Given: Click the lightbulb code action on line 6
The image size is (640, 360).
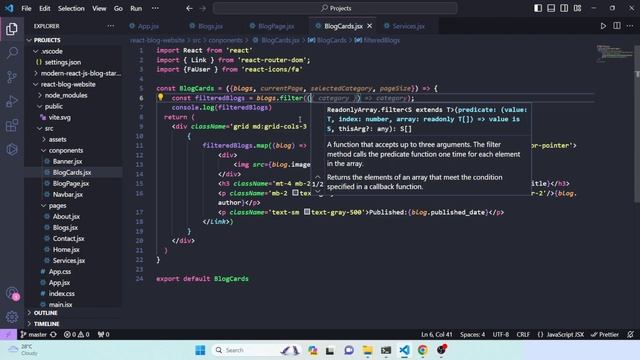Looking at the screenshot, I should pyautogui.click(x=160, y=98).
